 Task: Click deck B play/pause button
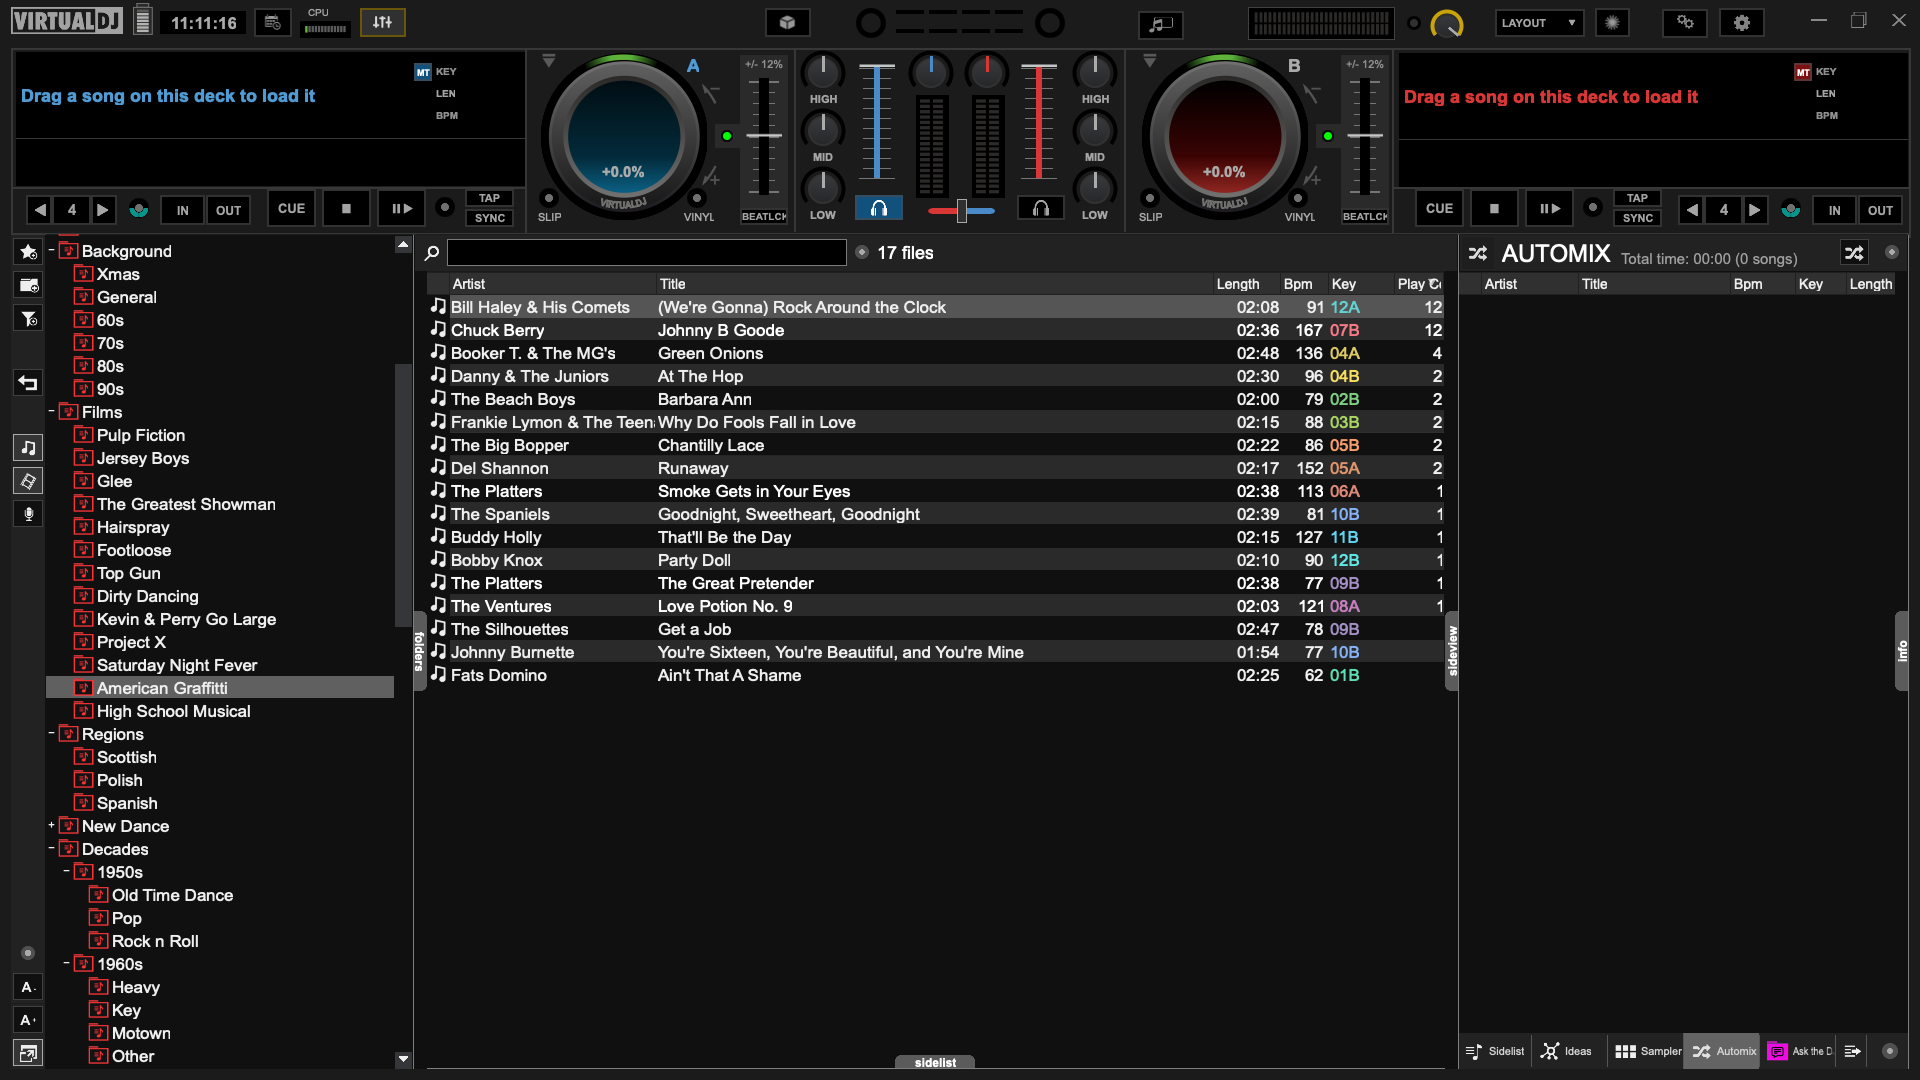point(1549,209)
